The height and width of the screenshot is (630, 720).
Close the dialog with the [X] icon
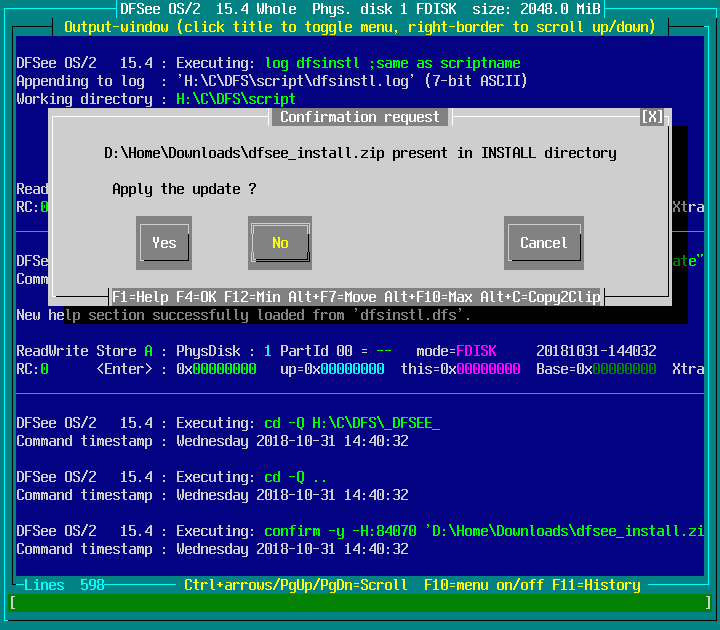652,117
